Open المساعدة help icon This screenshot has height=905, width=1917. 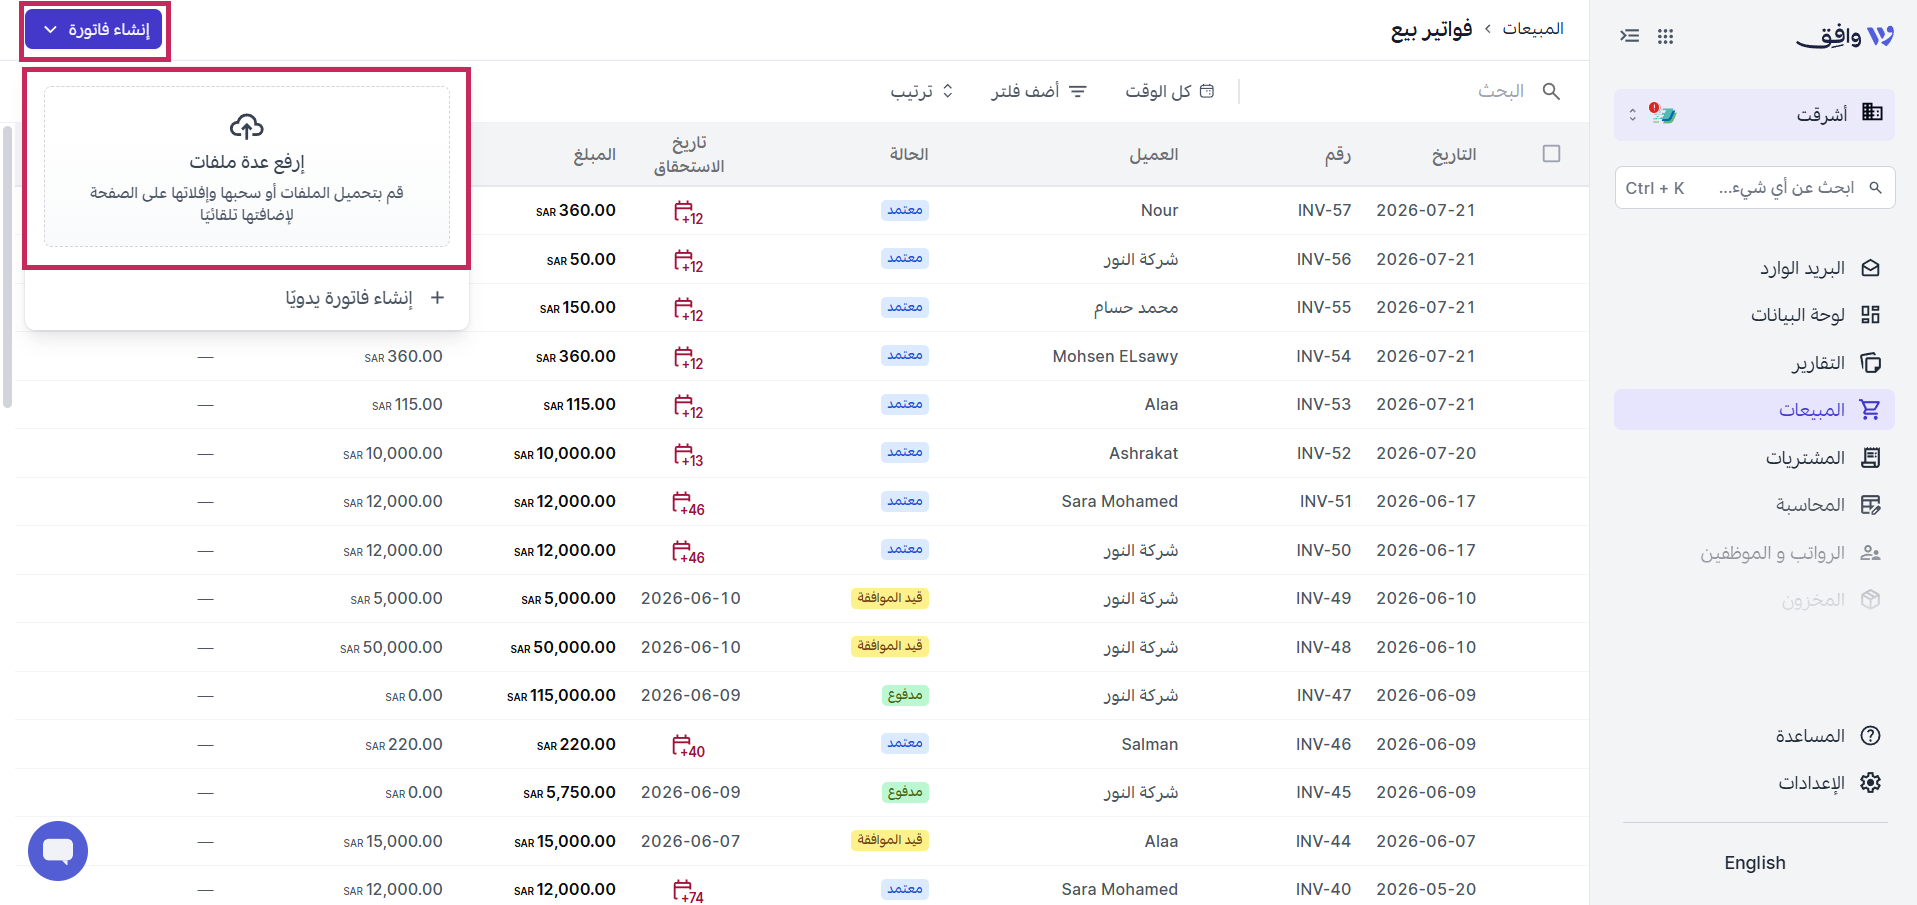(1870, 736)
